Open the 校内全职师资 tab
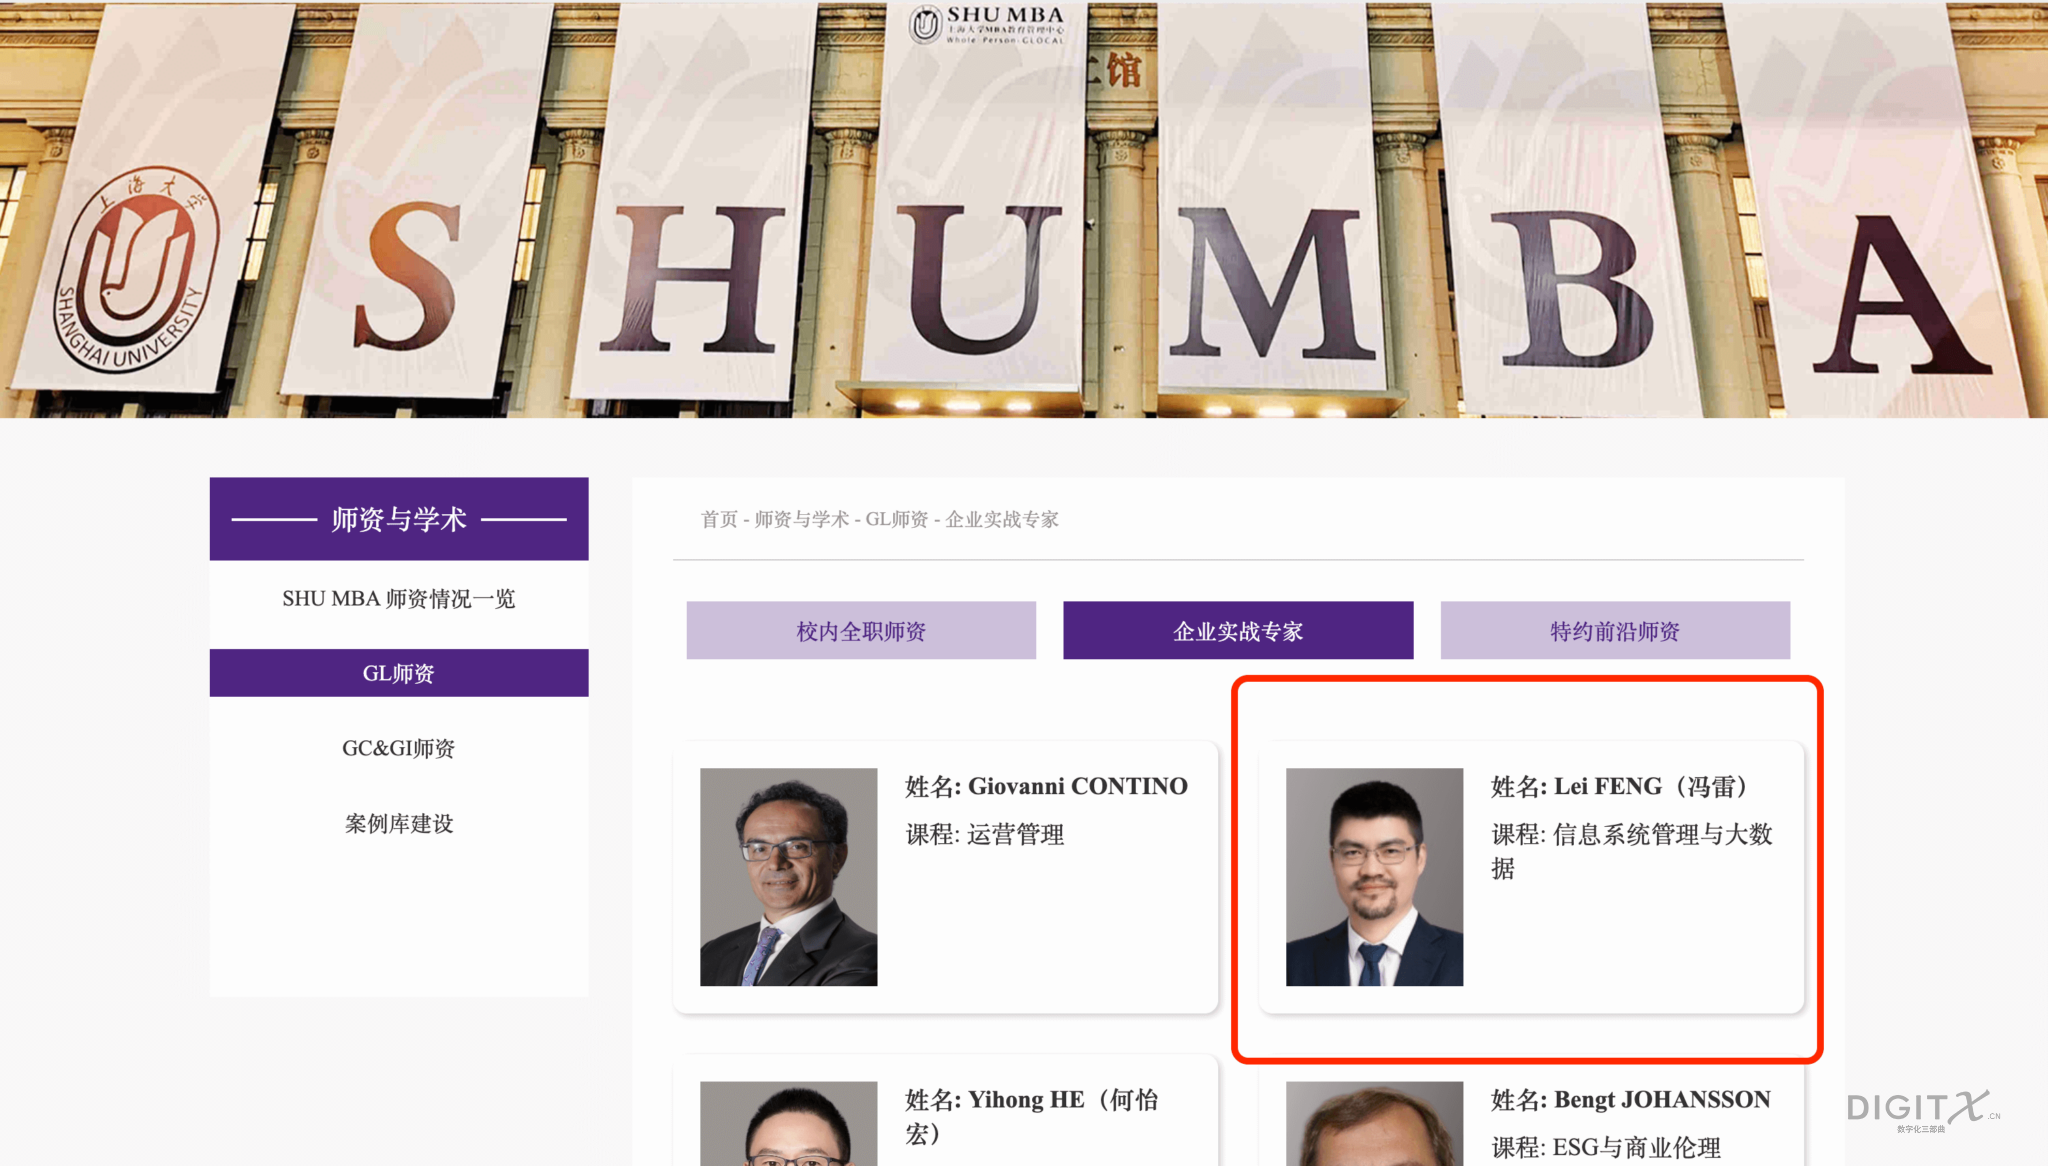The width and height of the screenshot is (2048, 1166). (860, 631)
